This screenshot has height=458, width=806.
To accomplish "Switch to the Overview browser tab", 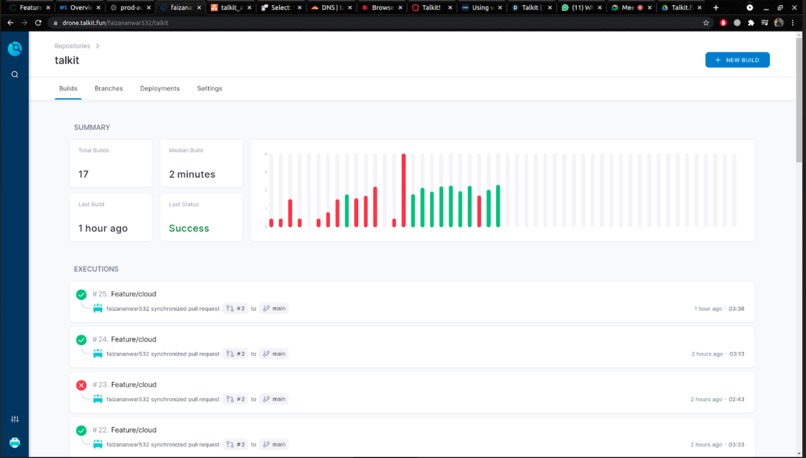I will pos(79,8).
